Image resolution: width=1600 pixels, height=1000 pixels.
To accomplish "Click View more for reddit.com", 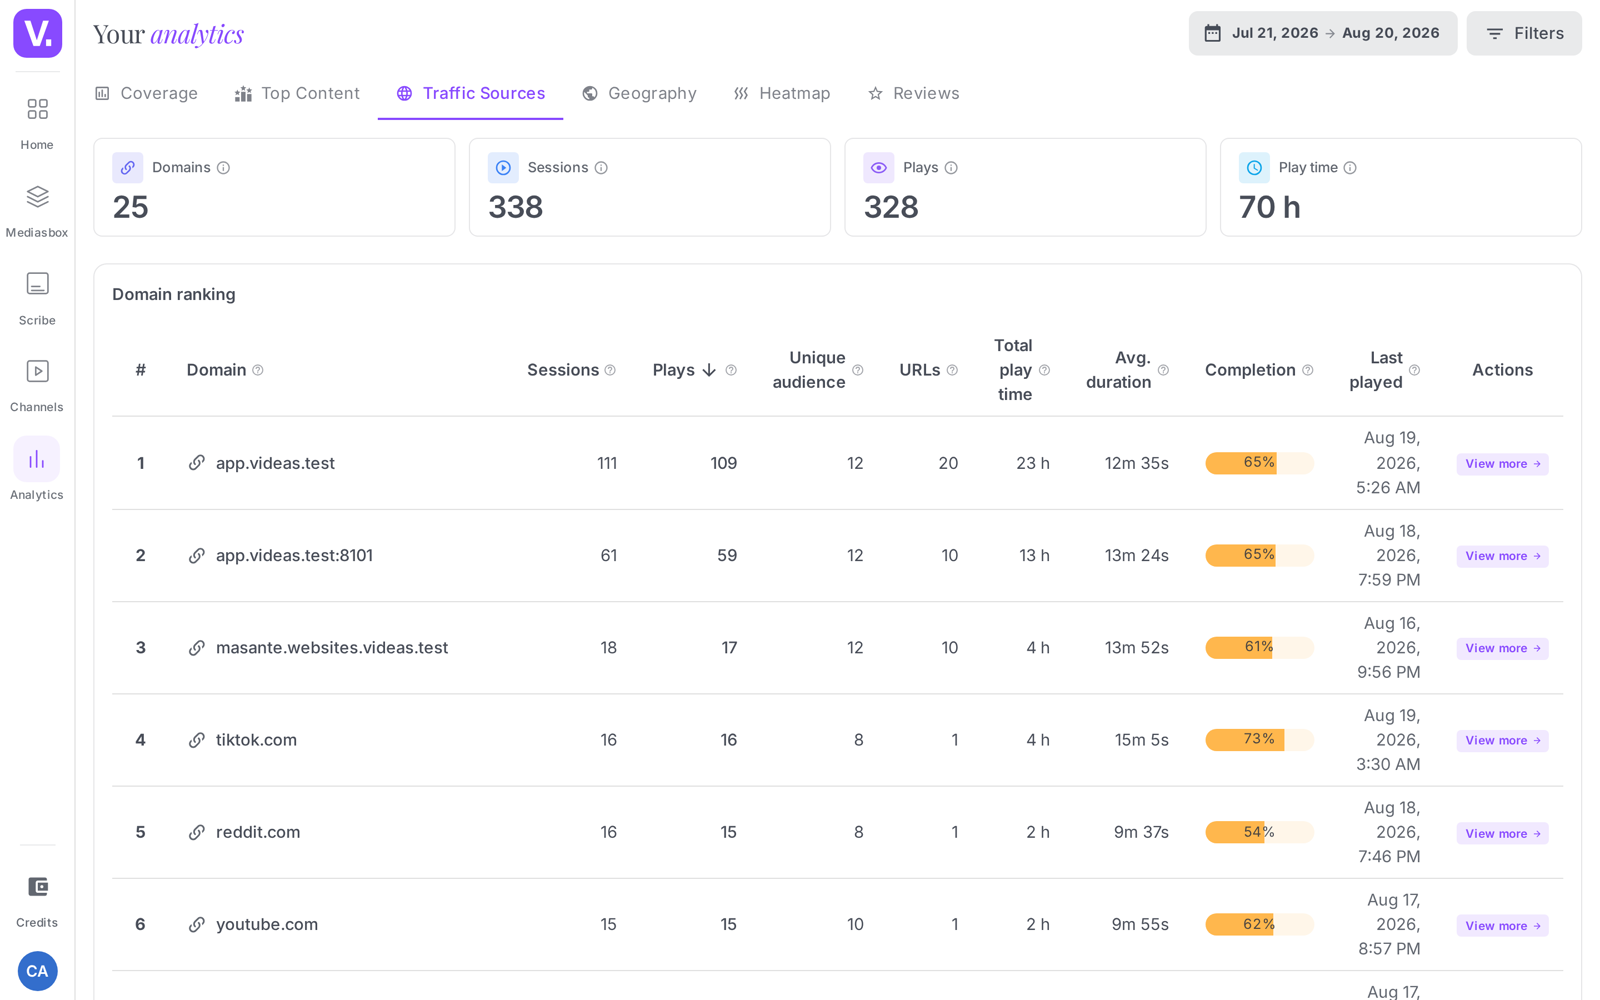I will (1502, 833).
